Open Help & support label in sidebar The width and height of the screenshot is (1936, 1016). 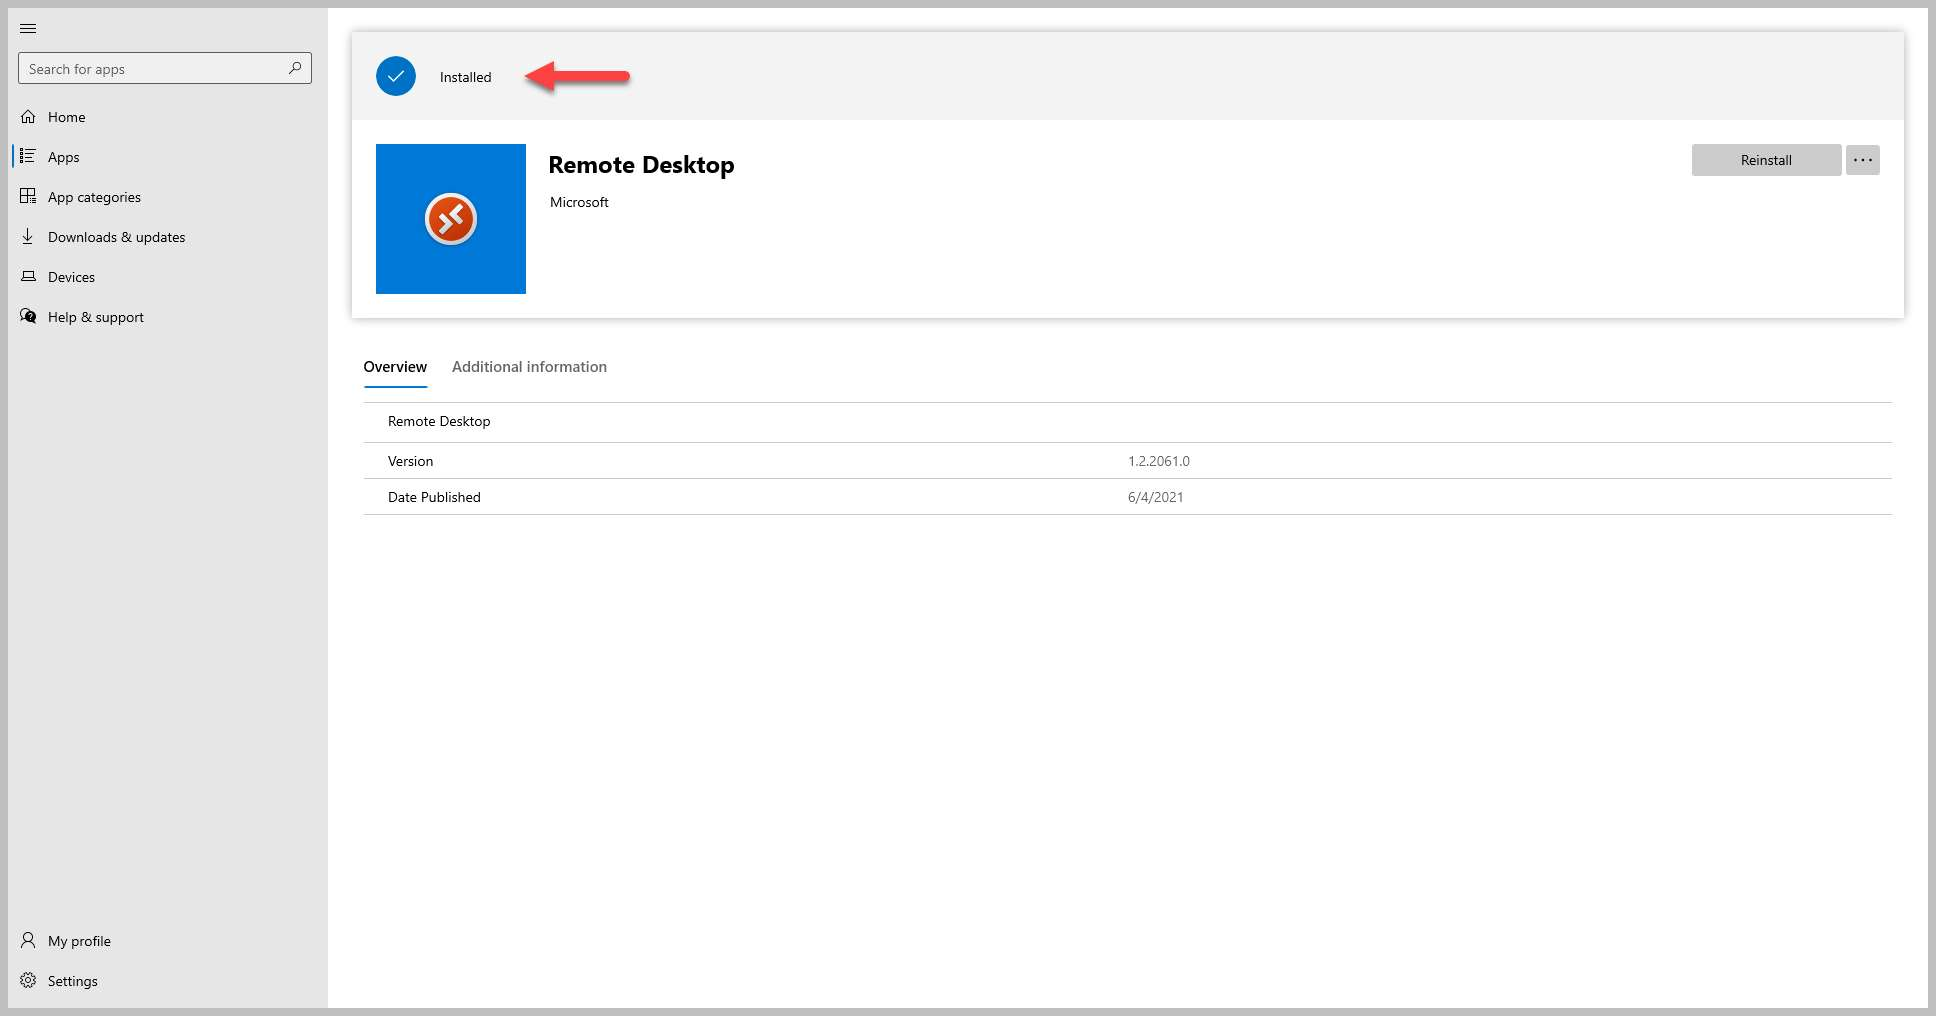coord(96,317)
